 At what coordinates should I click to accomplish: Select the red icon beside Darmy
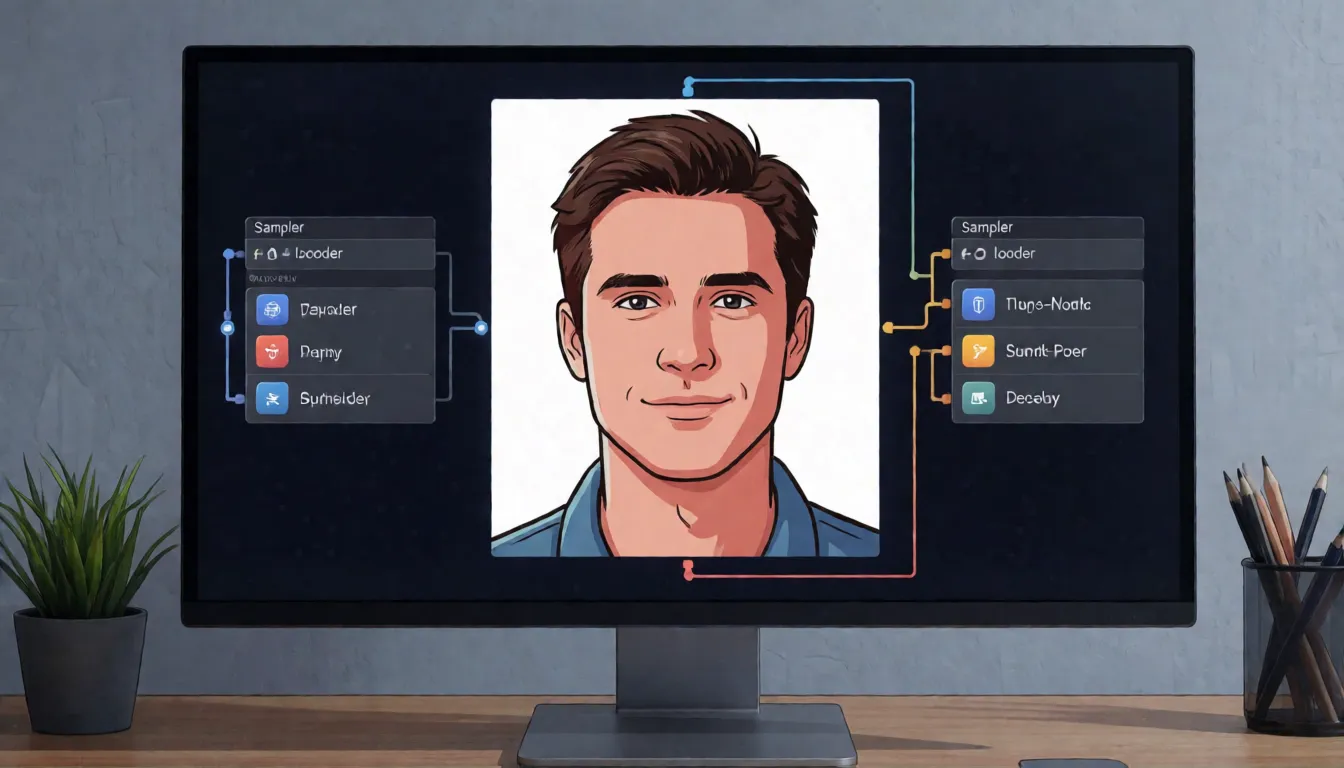tap(272, 352)
